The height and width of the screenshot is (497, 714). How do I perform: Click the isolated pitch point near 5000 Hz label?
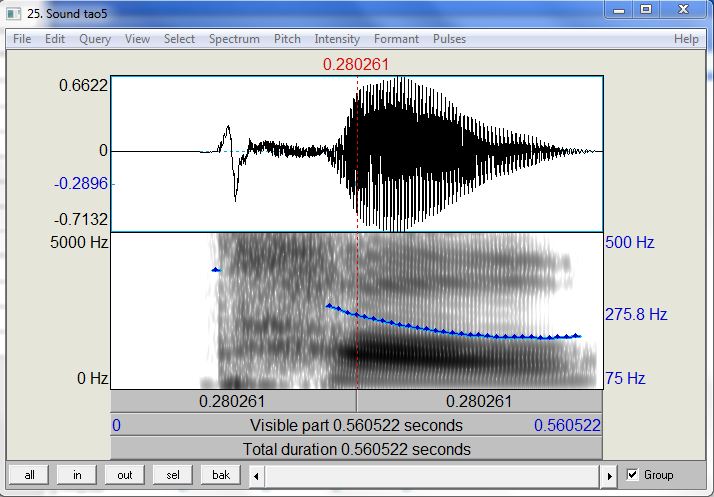216,270
